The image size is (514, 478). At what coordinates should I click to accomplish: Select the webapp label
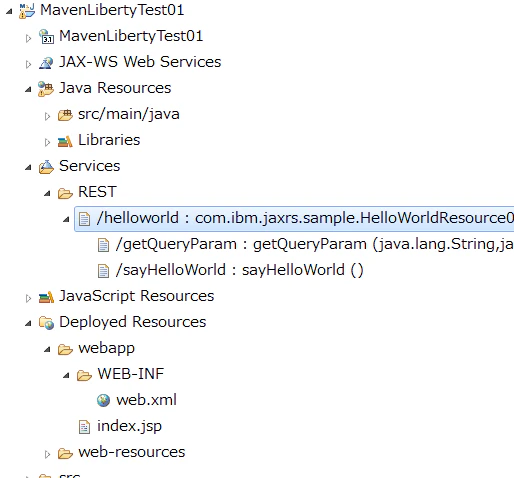click(106, 349)
